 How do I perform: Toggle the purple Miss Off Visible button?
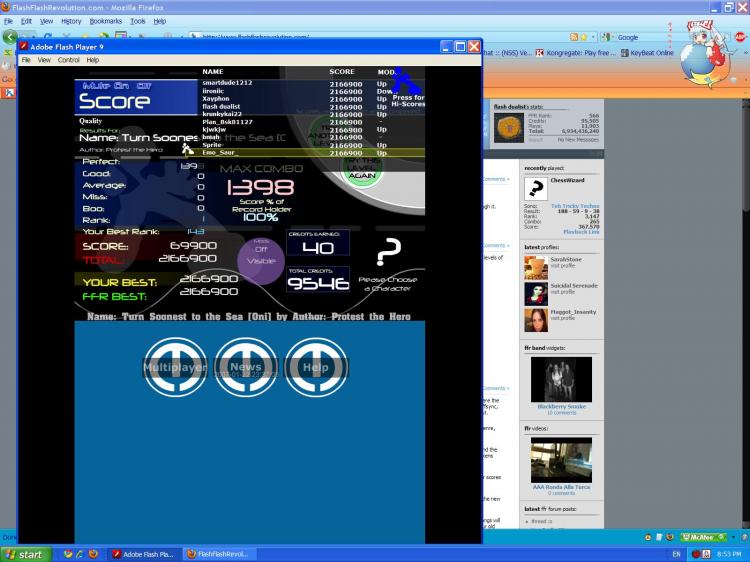261,261
